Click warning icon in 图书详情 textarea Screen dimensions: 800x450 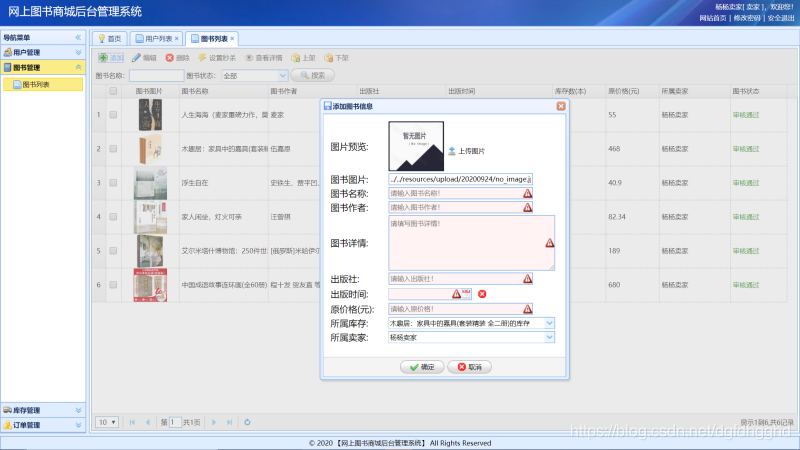pyautogui.click(x=549, y=243)
